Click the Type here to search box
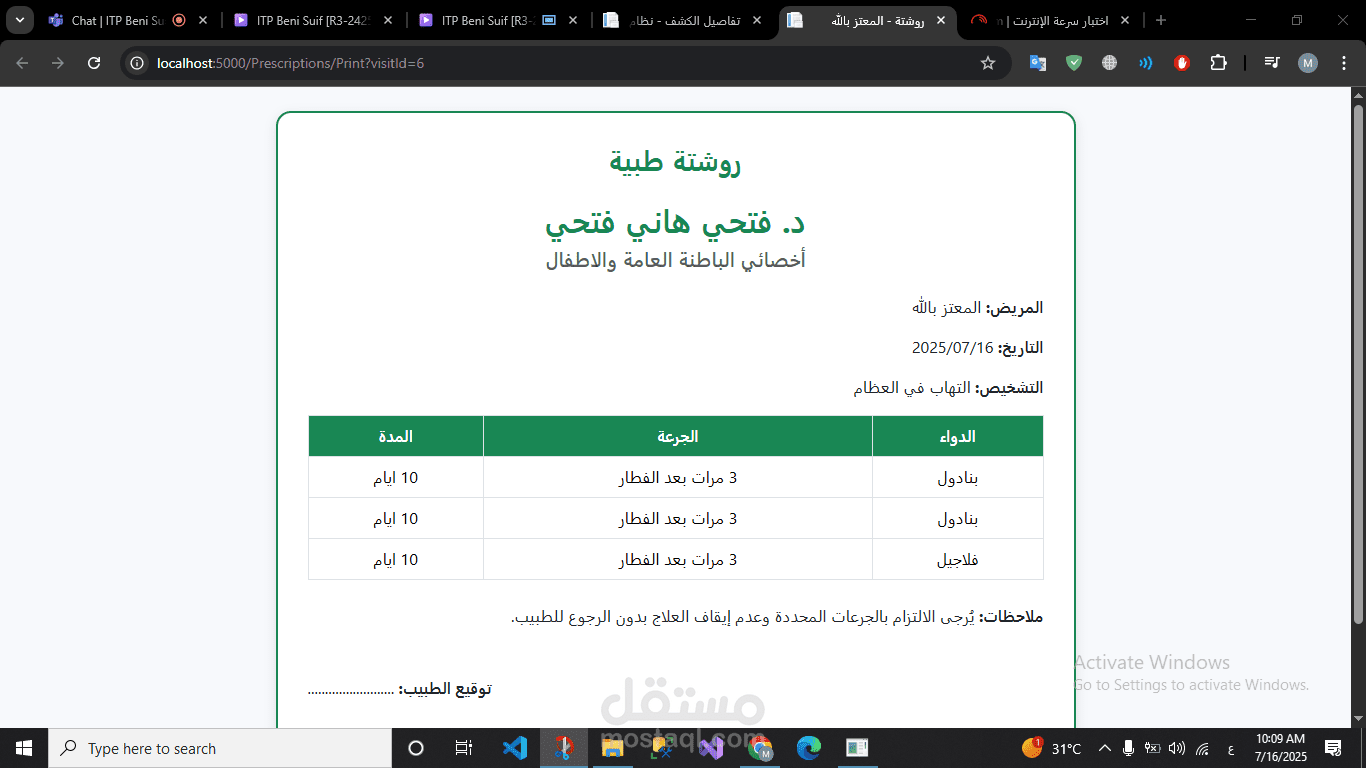 [x=220, y=748]
